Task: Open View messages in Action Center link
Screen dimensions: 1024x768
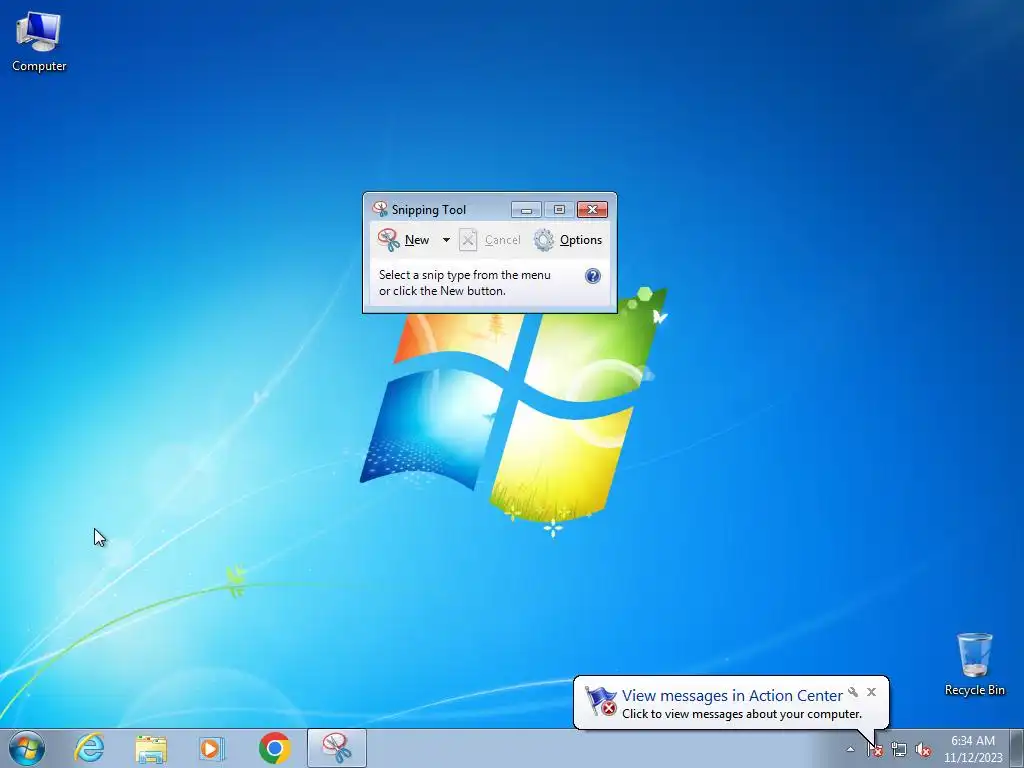Action: tap(732, 696)
